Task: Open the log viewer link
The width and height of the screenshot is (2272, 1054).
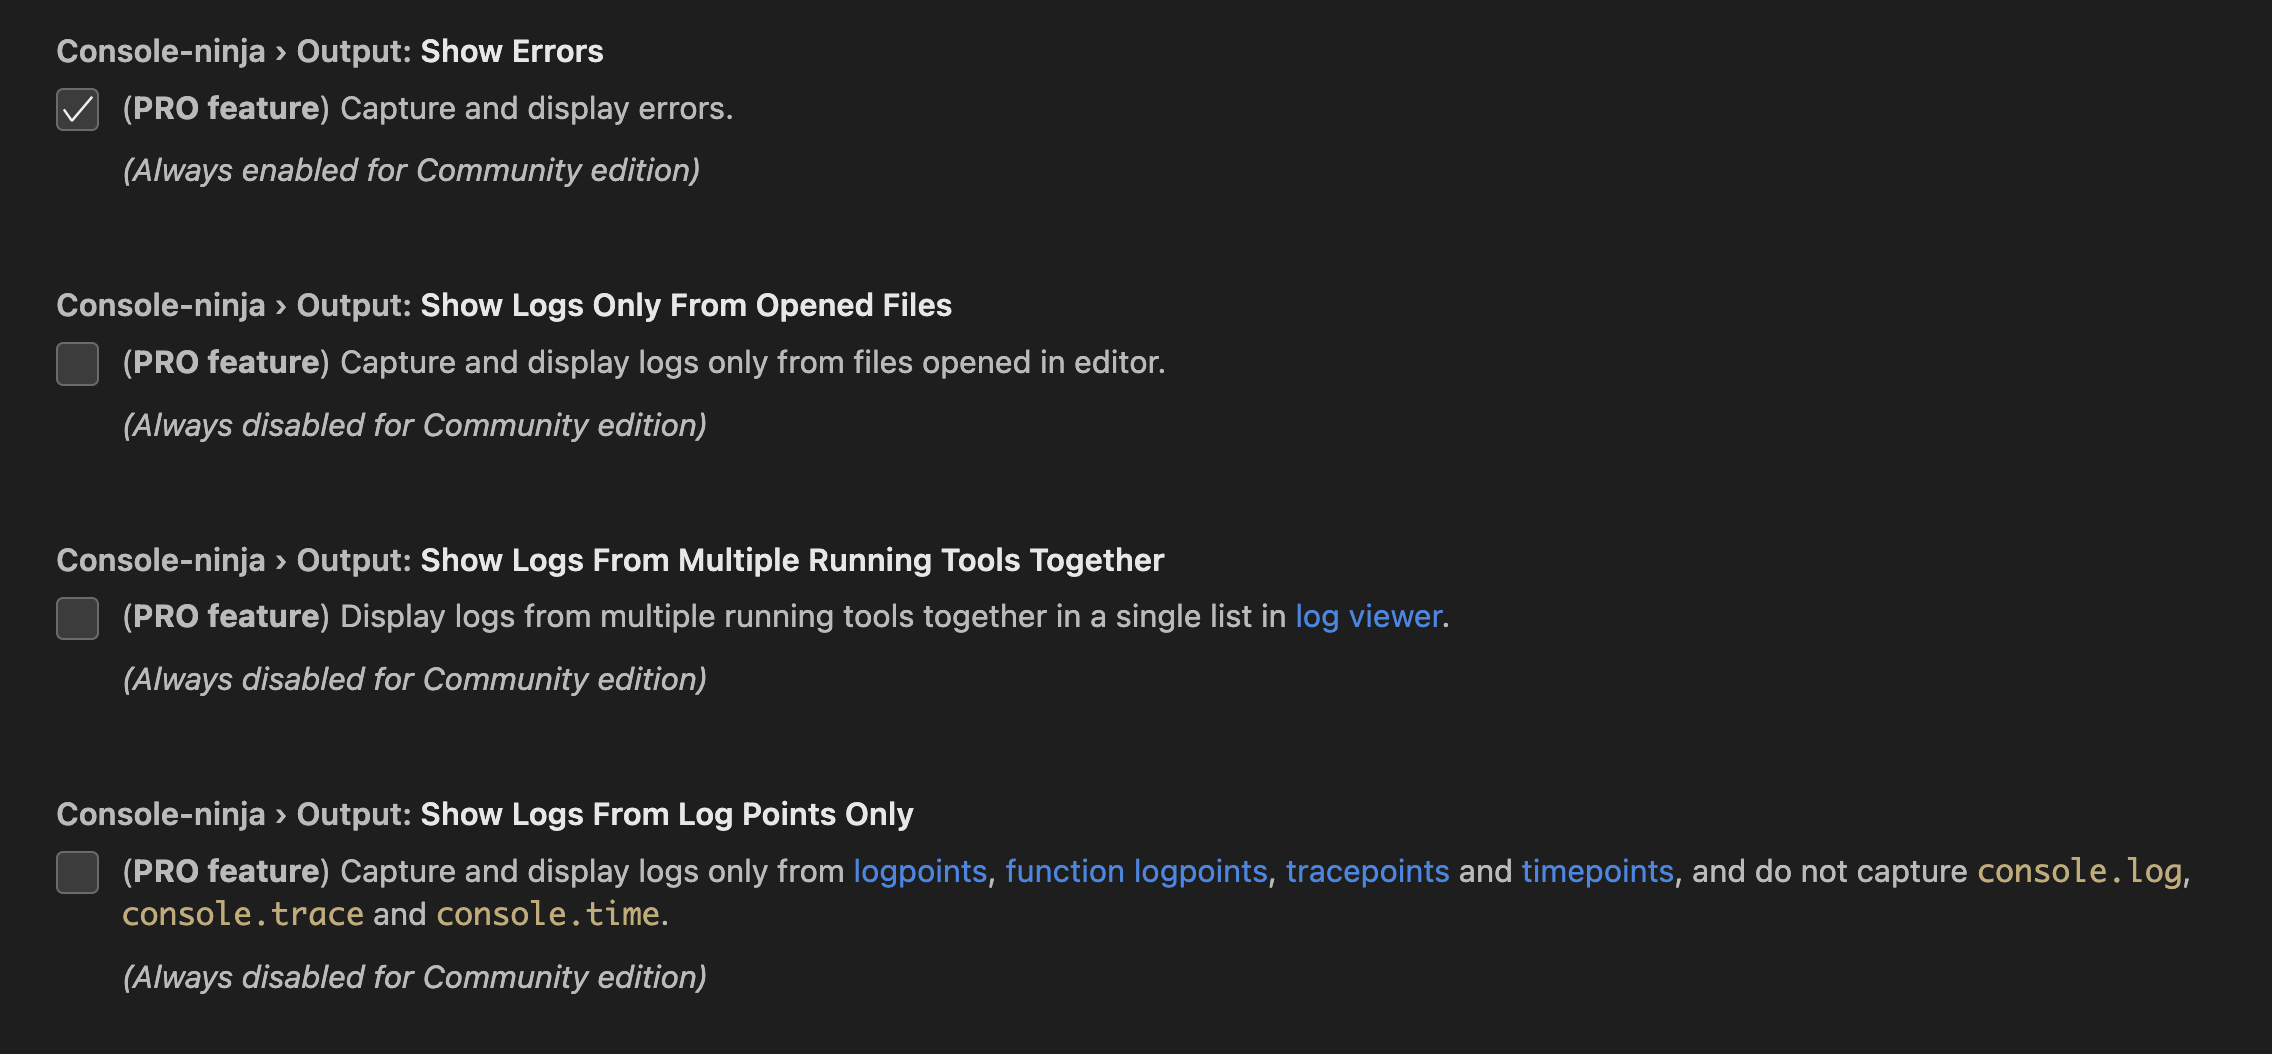Action: pyautogui.click(x=1369, y=616)
